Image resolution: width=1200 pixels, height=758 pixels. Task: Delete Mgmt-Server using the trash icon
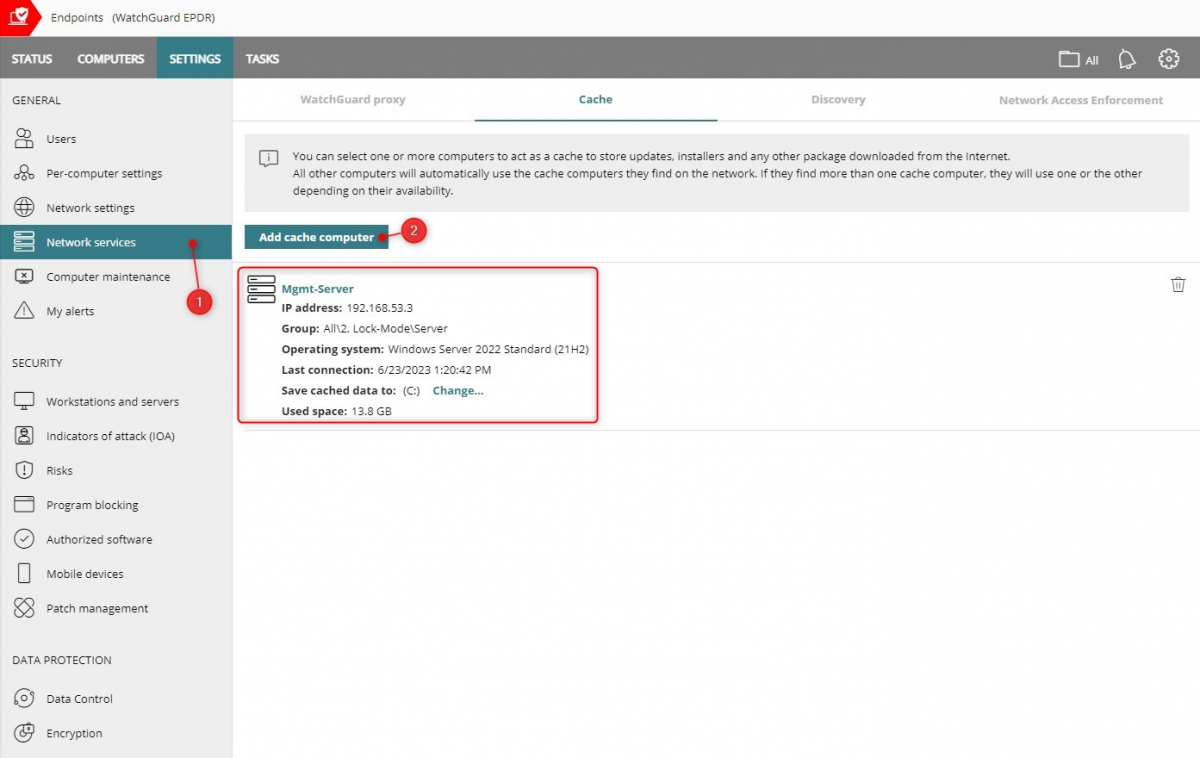(1178, 284)
